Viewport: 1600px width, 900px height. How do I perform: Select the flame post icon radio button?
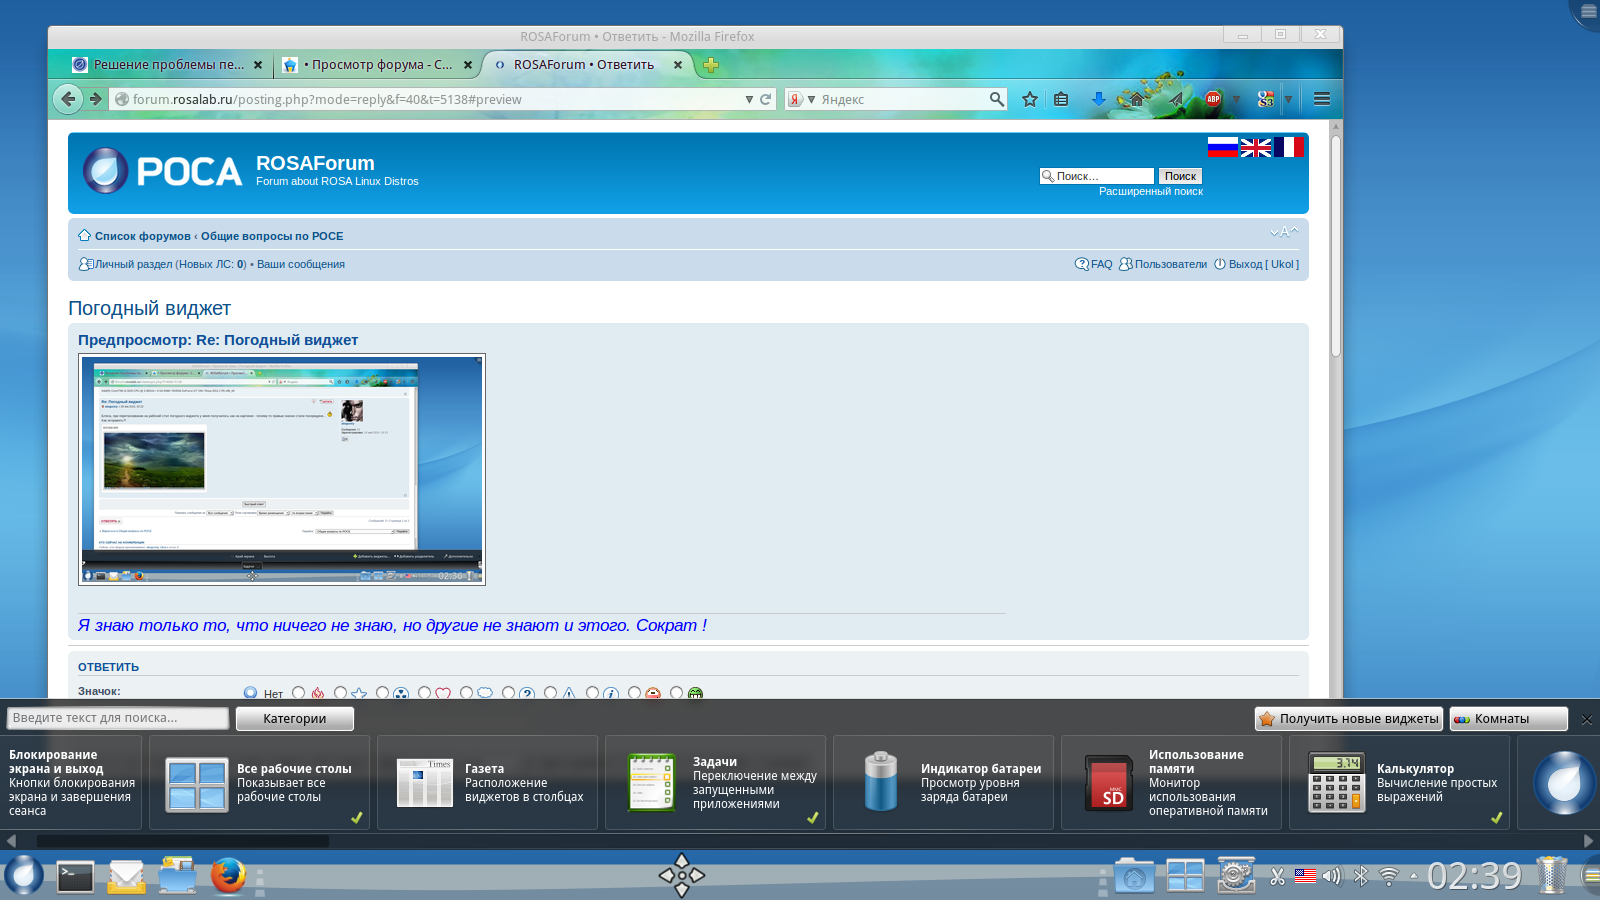(298, 692)
